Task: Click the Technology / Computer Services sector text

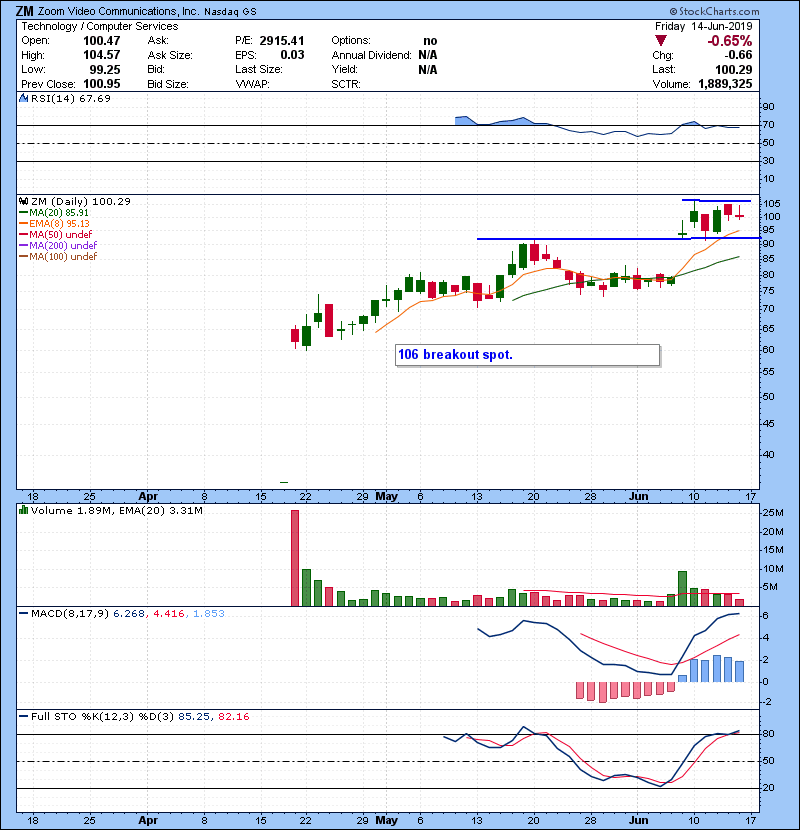Action: click(100, 26)
